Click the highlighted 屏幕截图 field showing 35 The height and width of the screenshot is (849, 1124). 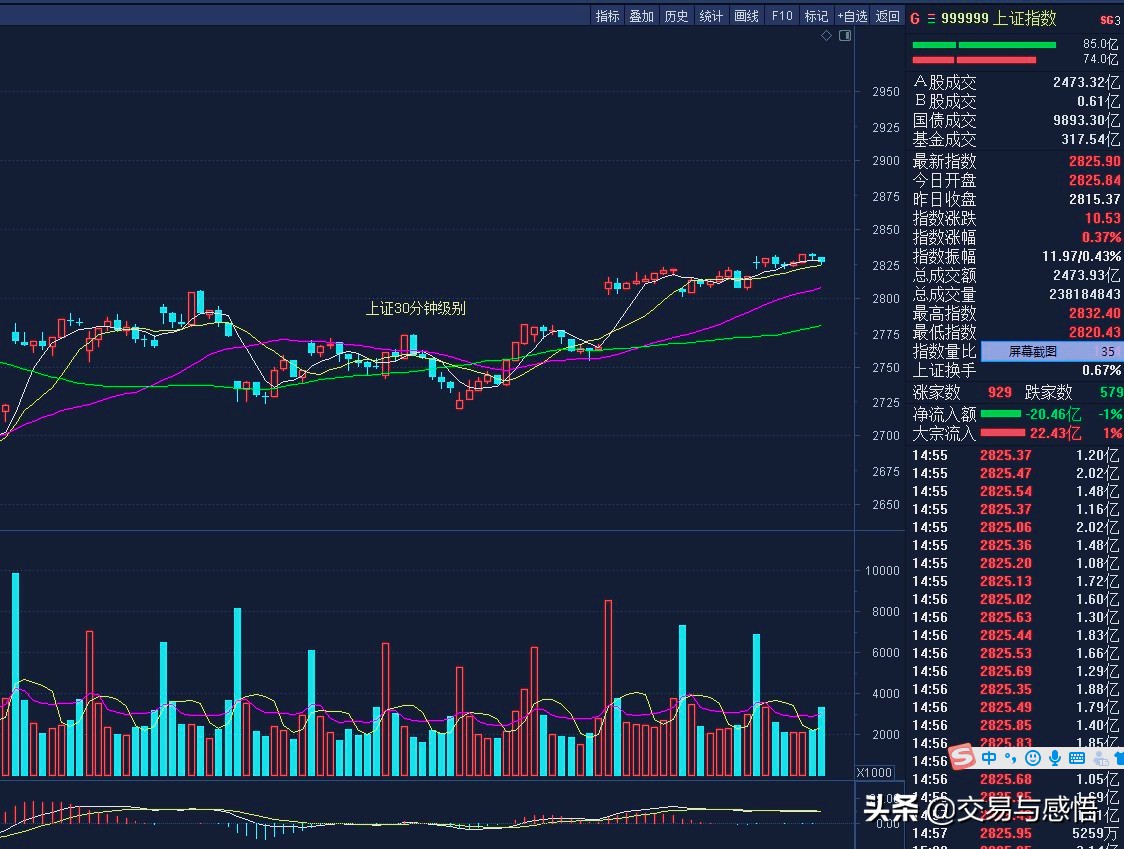click(1048, 351)
